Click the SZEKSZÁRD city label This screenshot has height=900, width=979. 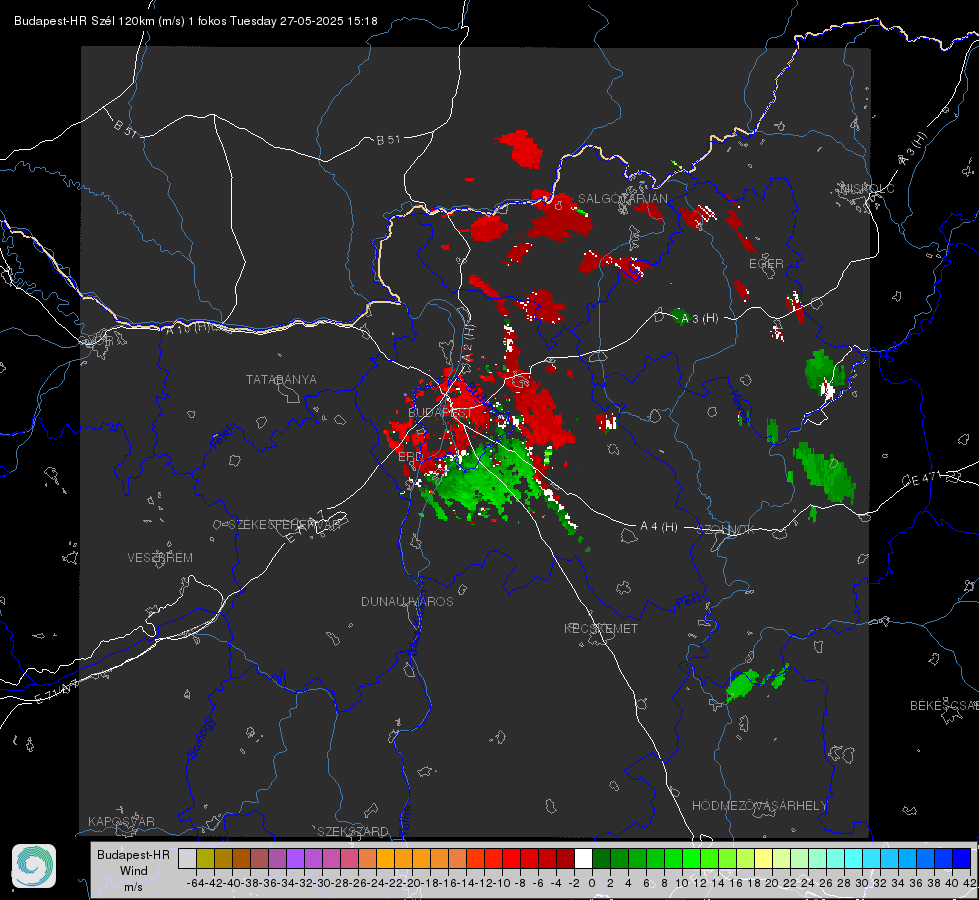(353, 831)
